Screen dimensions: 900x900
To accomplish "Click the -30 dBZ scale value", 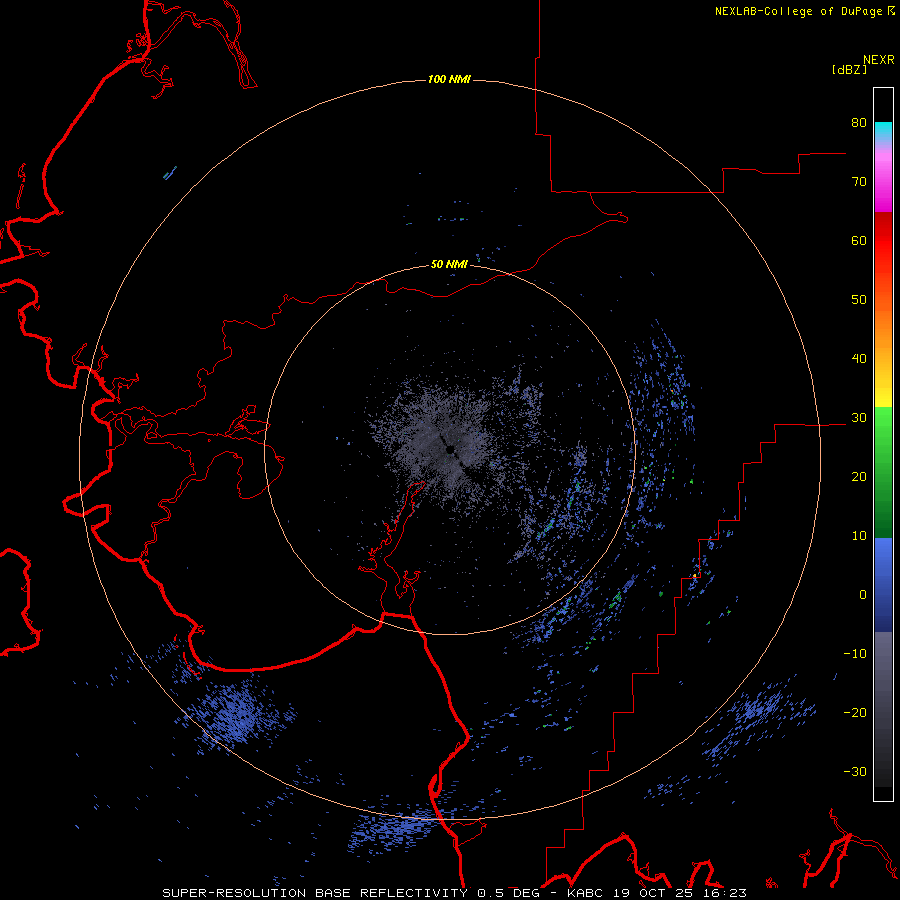I will coord(855,771).
